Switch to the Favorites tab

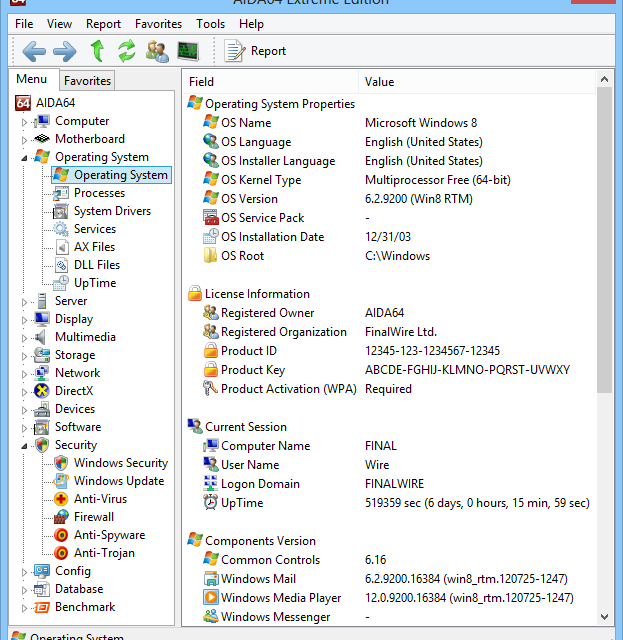[87, 81]
